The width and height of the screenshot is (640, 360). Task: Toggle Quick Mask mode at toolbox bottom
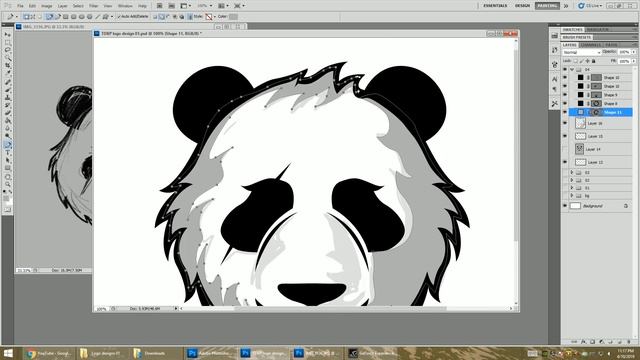[7, 209]
